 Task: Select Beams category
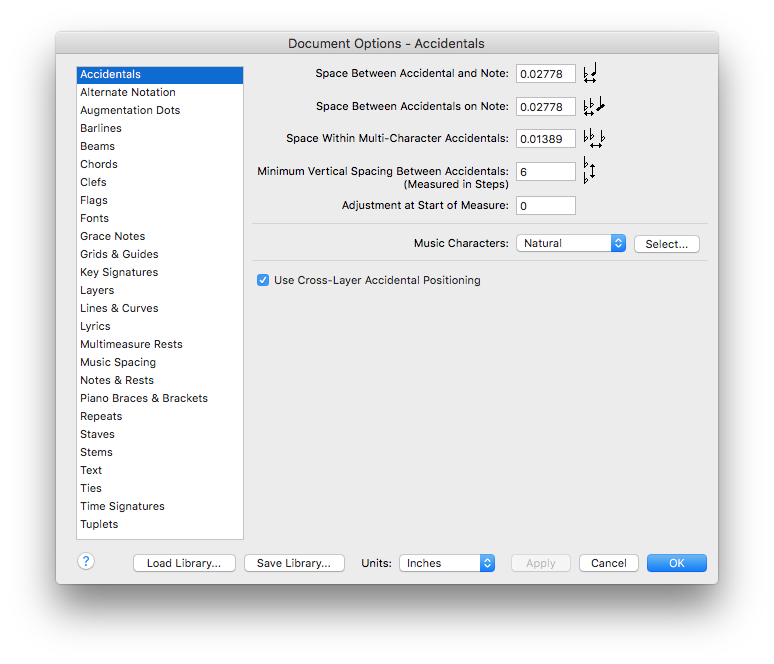point(160,147)
